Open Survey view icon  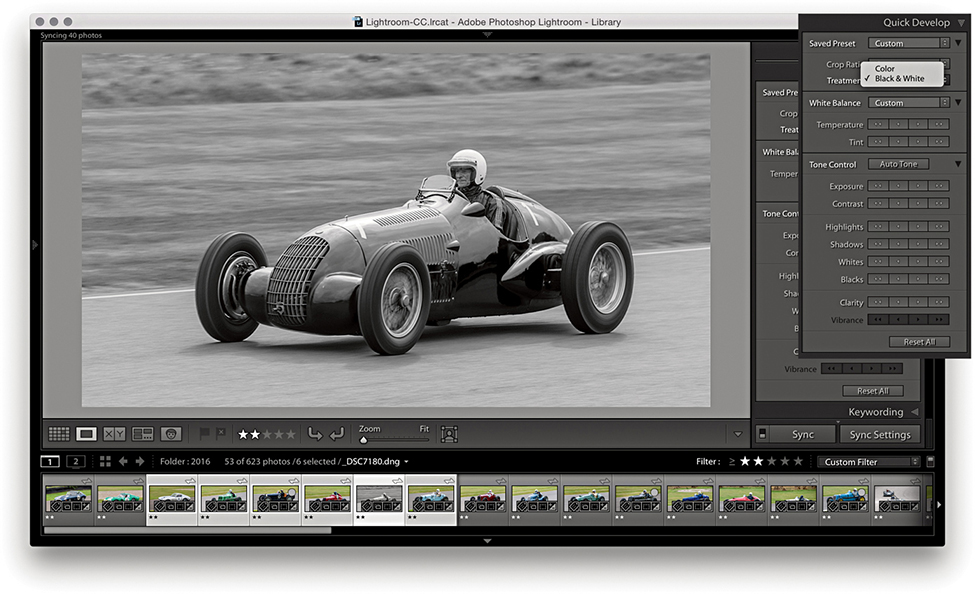coord(143,434)
